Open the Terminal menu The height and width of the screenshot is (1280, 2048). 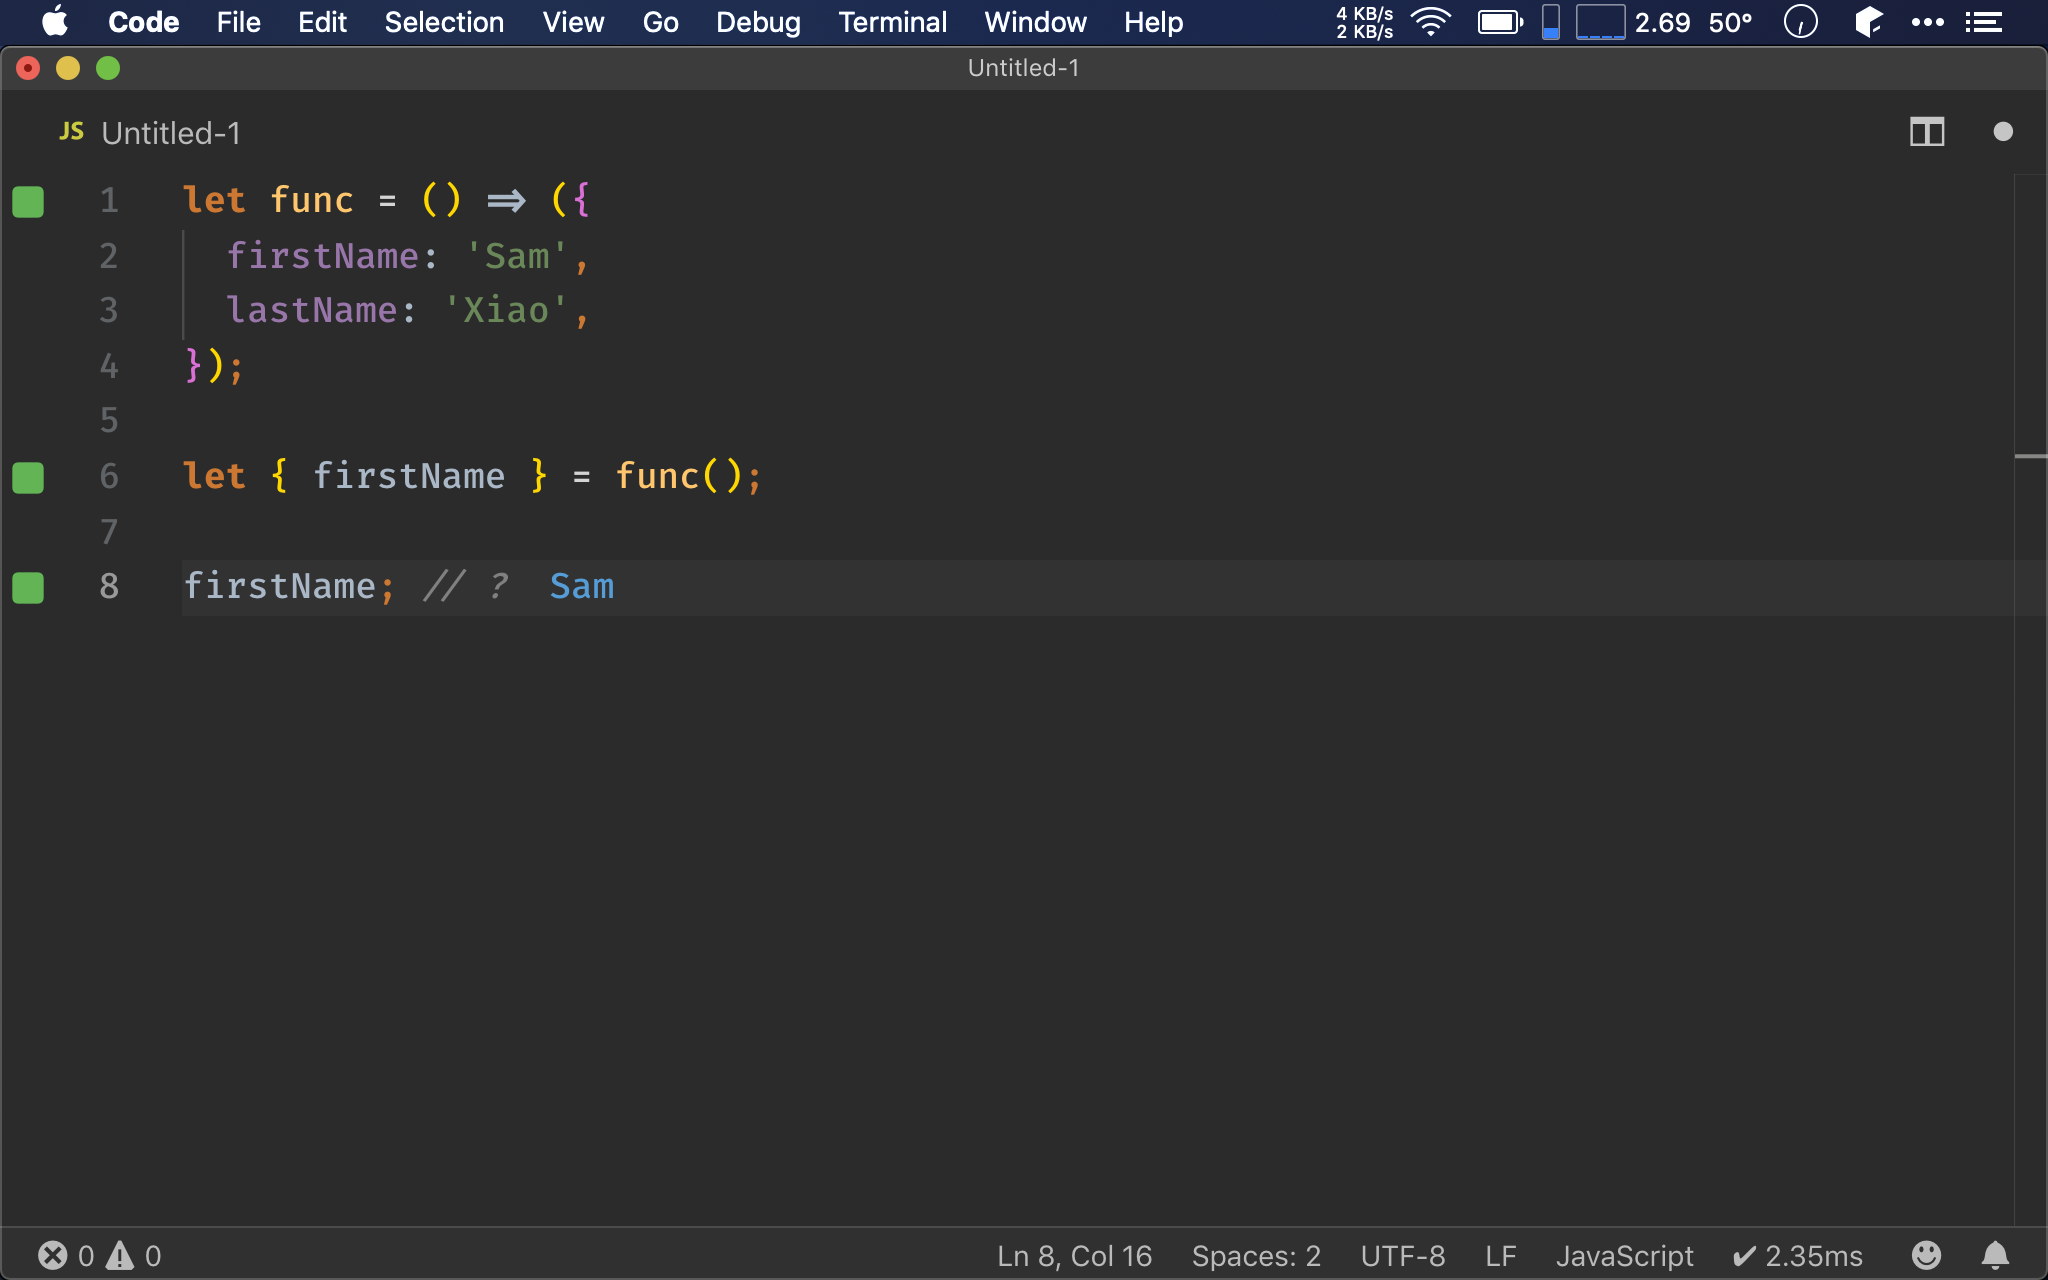point(892,22)
